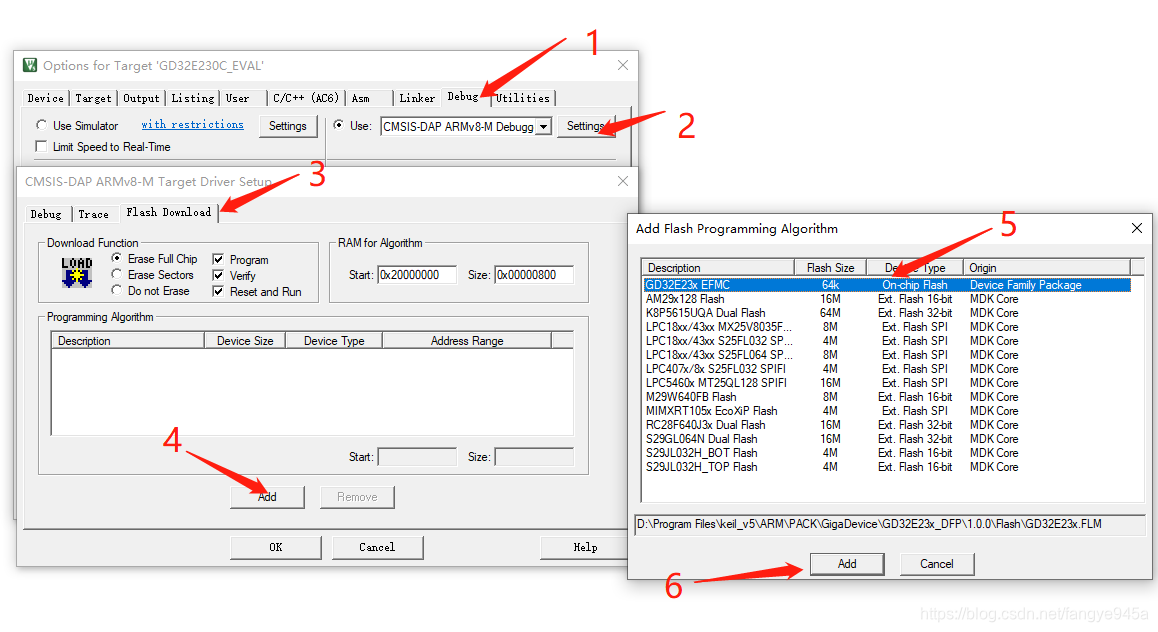Click the Remove button

(x=357, y=497)
